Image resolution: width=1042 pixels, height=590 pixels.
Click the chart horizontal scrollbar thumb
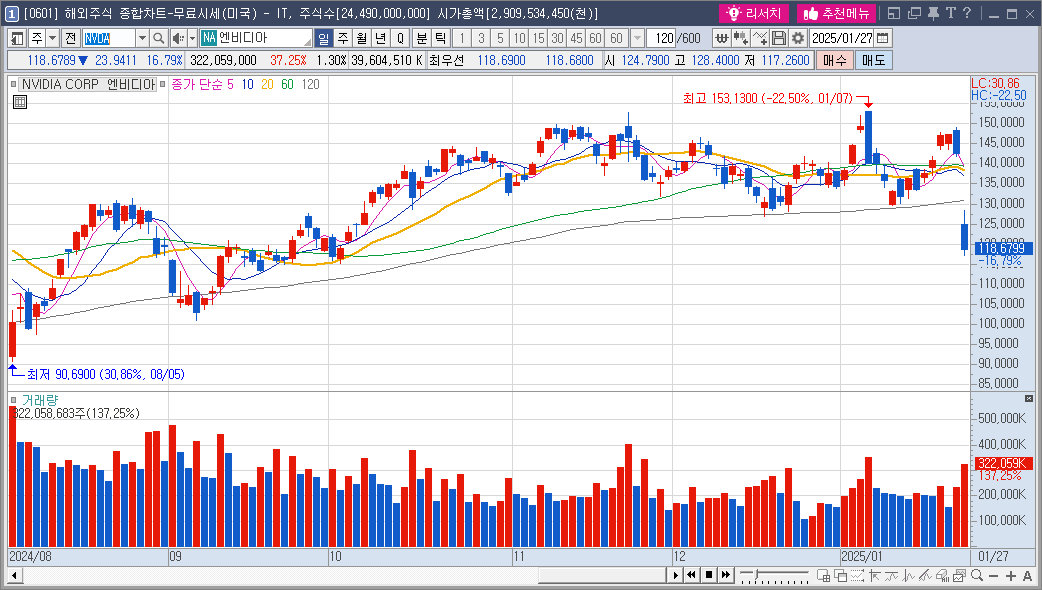(601, 575)
